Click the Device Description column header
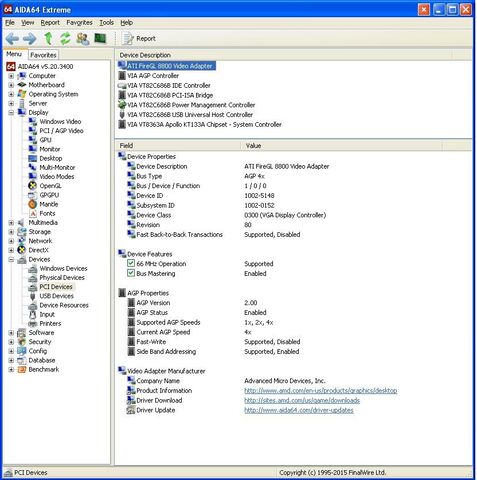 tap(283, 55)
